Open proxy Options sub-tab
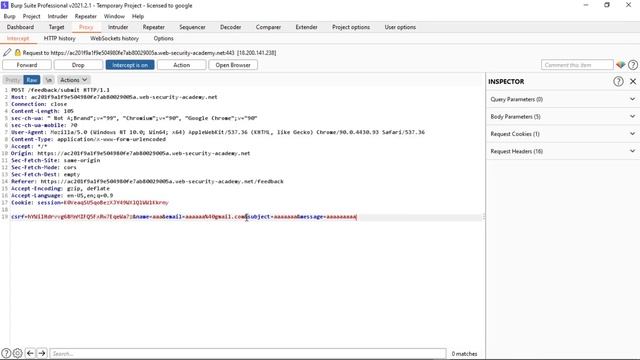 click(164, 38)
